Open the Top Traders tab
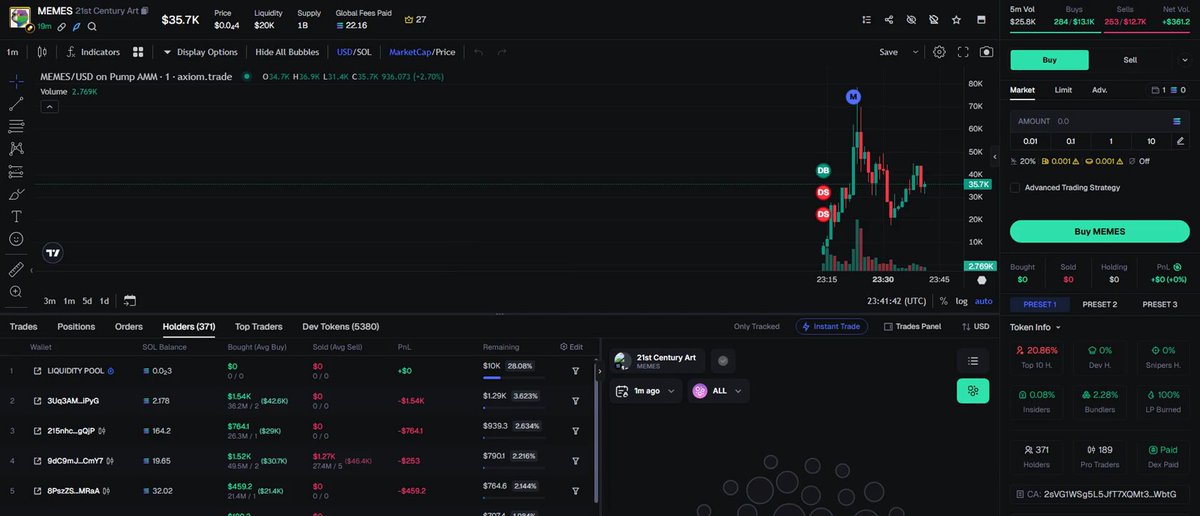This screenshot has width=1200, height=516. (x=258, y=326)
